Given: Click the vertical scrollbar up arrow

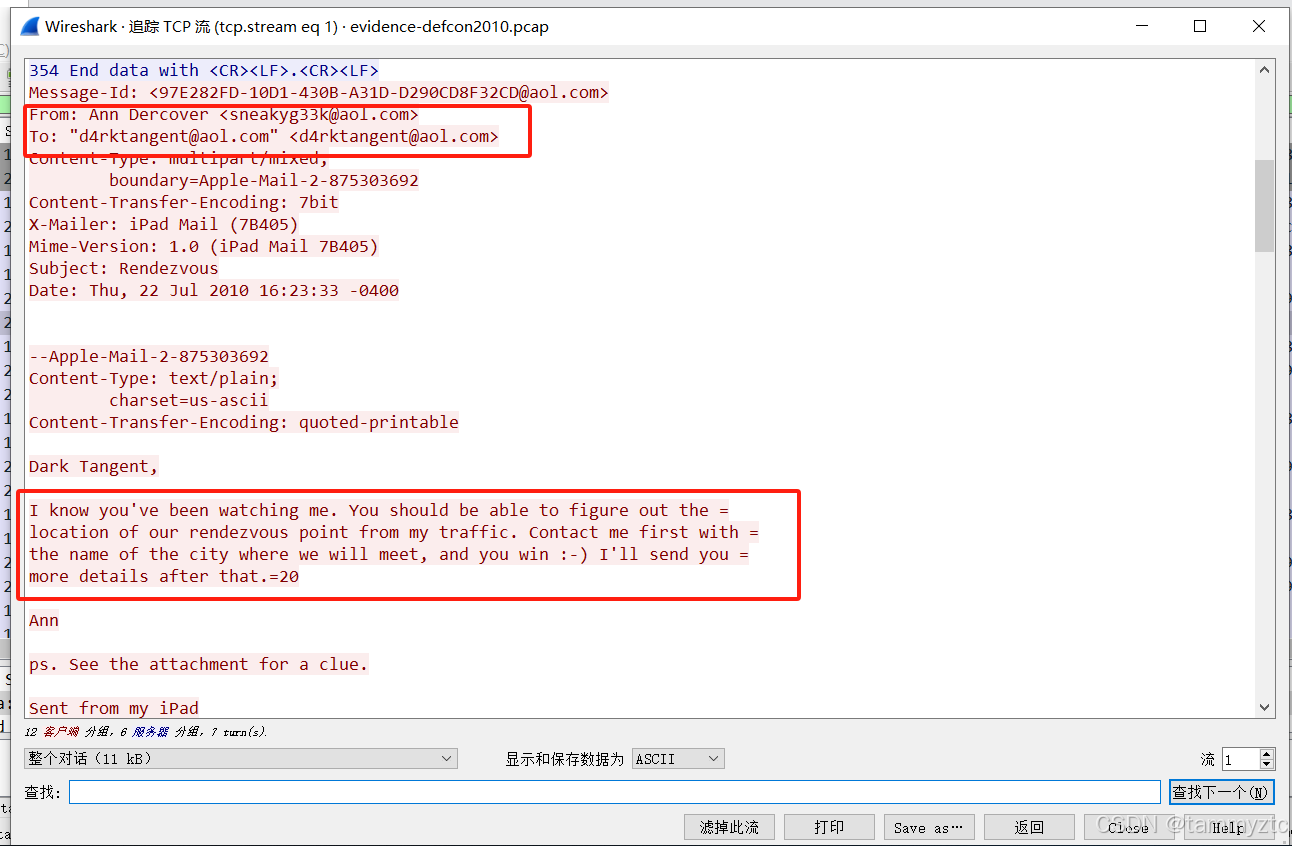Looking at the screenshot, I should 1265,70.
